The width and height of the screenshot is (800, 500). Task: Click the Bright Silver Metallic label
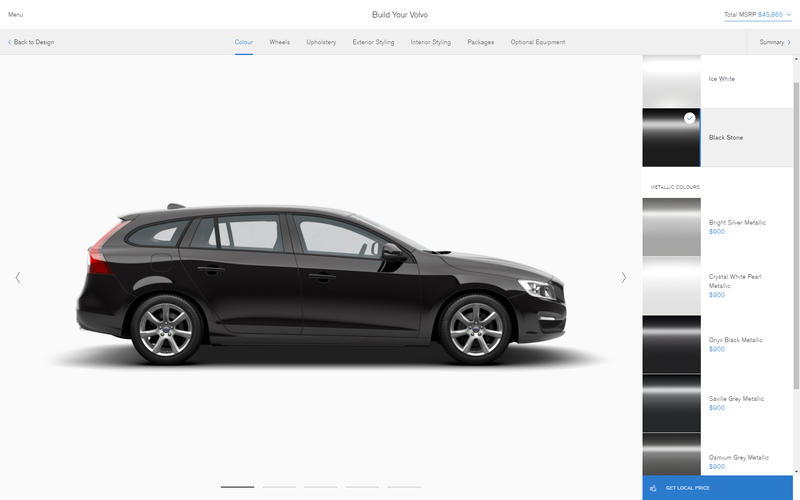(737, 222)
